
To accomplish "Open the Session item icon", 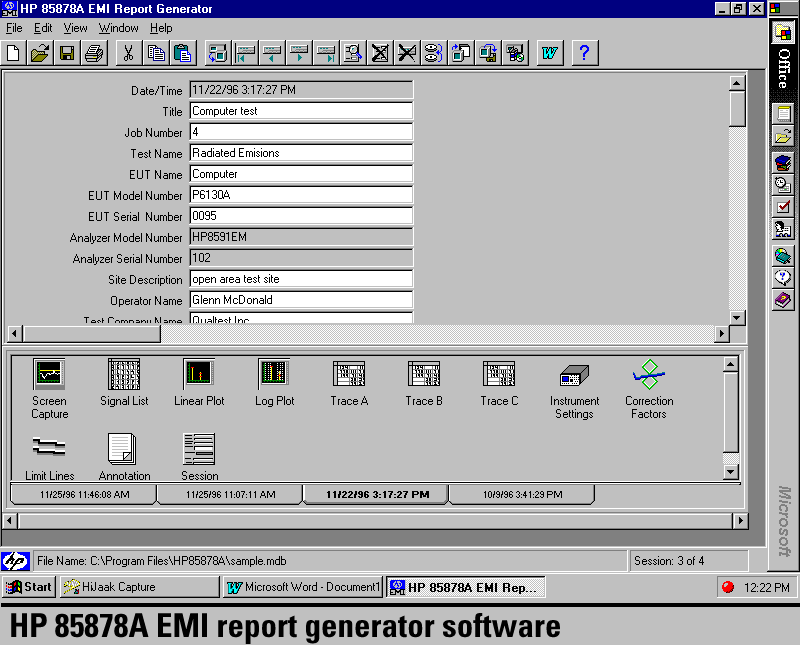I will coord(199,457).
